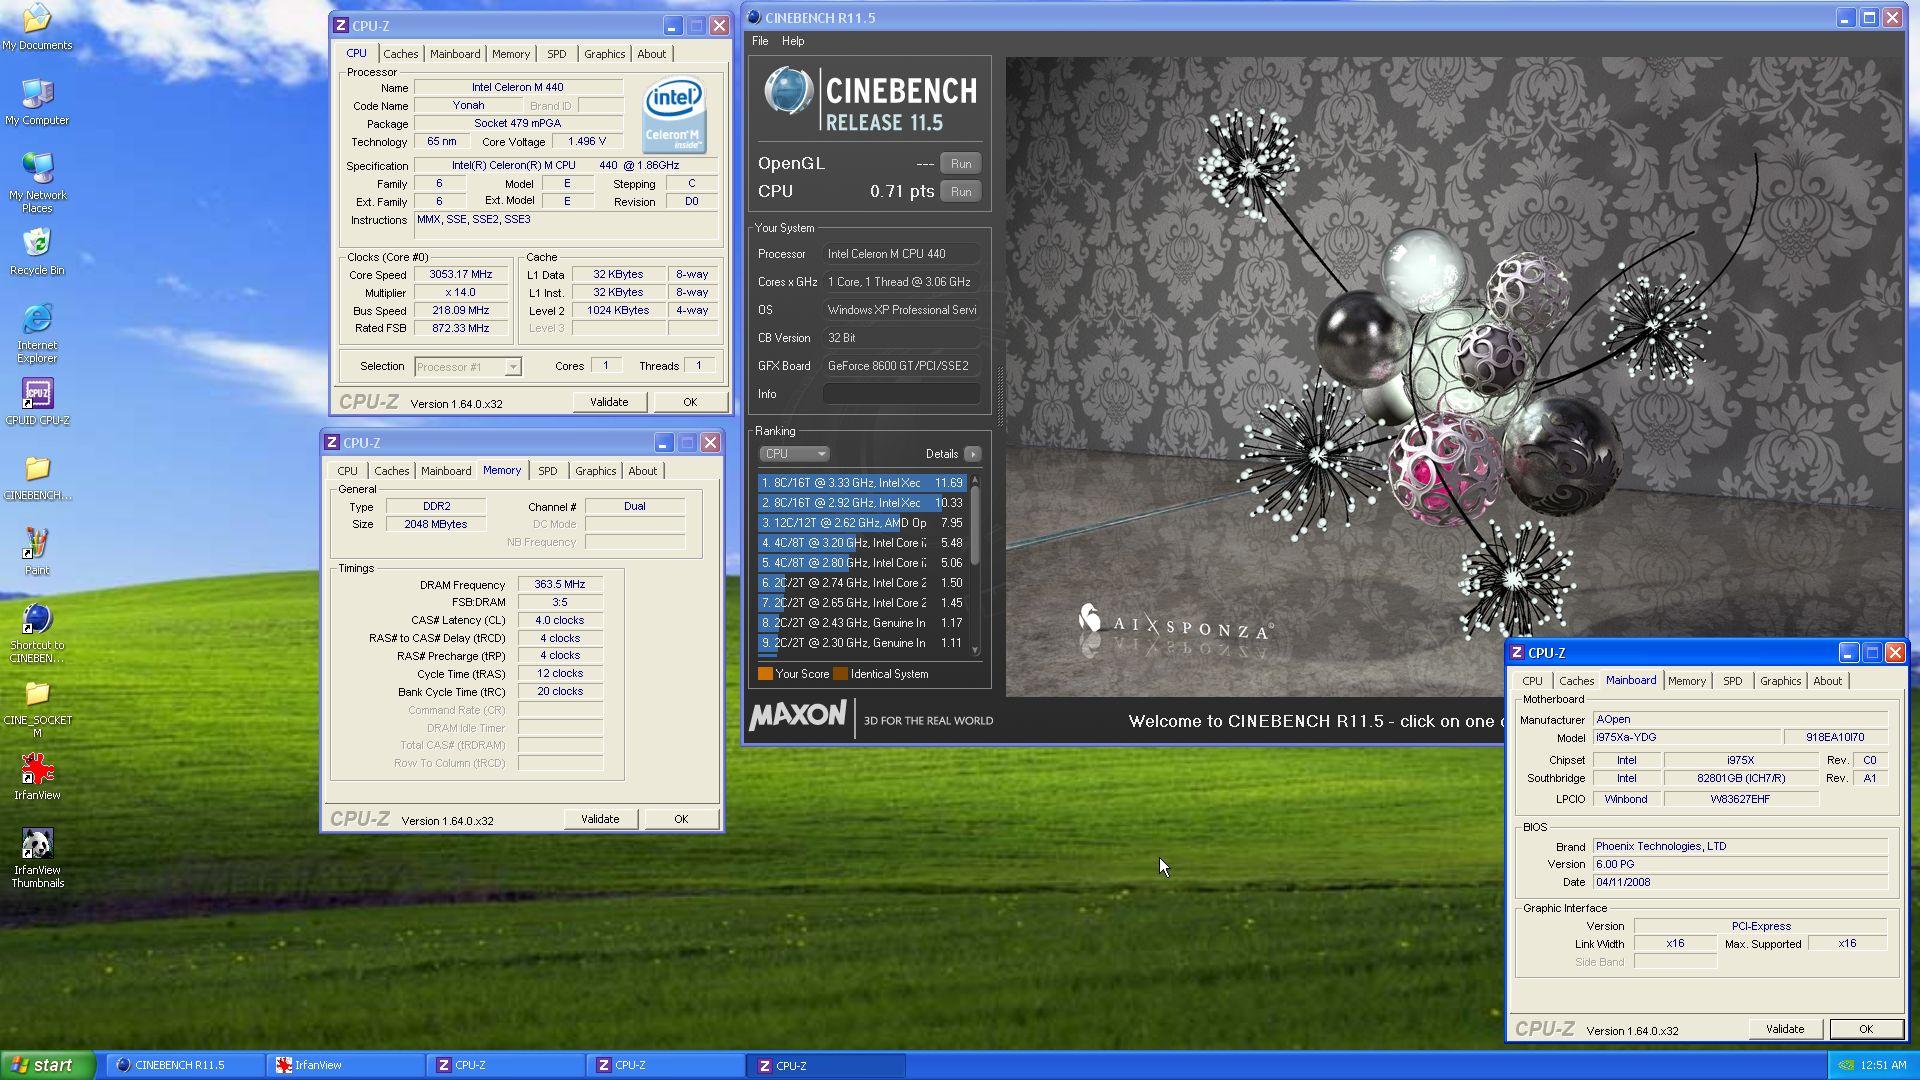Click OK in Memory window

point(681,819)
